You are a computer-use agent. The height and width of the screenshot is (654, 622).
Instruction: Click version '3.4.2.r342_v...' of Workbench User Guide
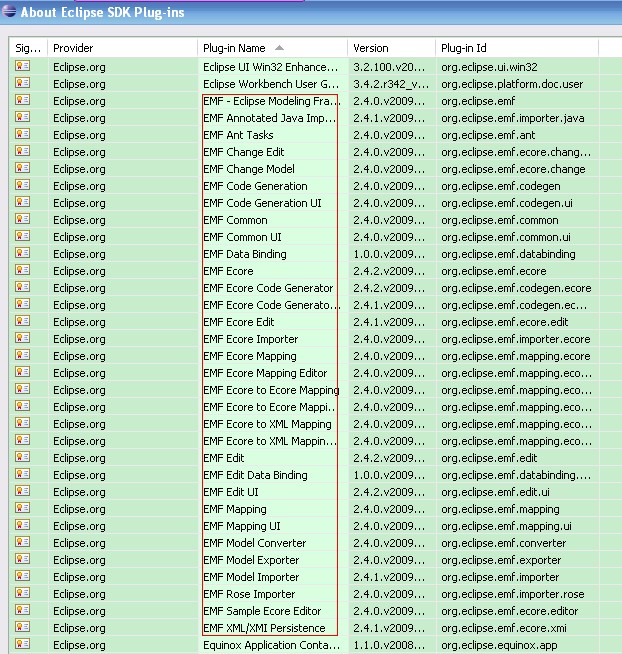[x=391, y=84]
